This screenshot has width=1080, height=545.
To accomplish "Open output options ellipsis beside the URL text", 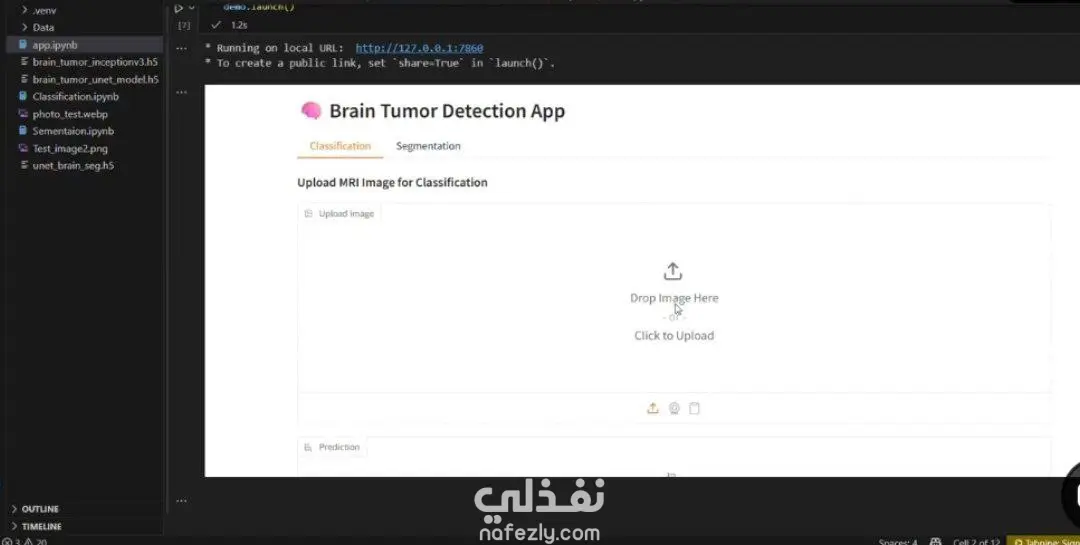I will click(x=181, y=49).
